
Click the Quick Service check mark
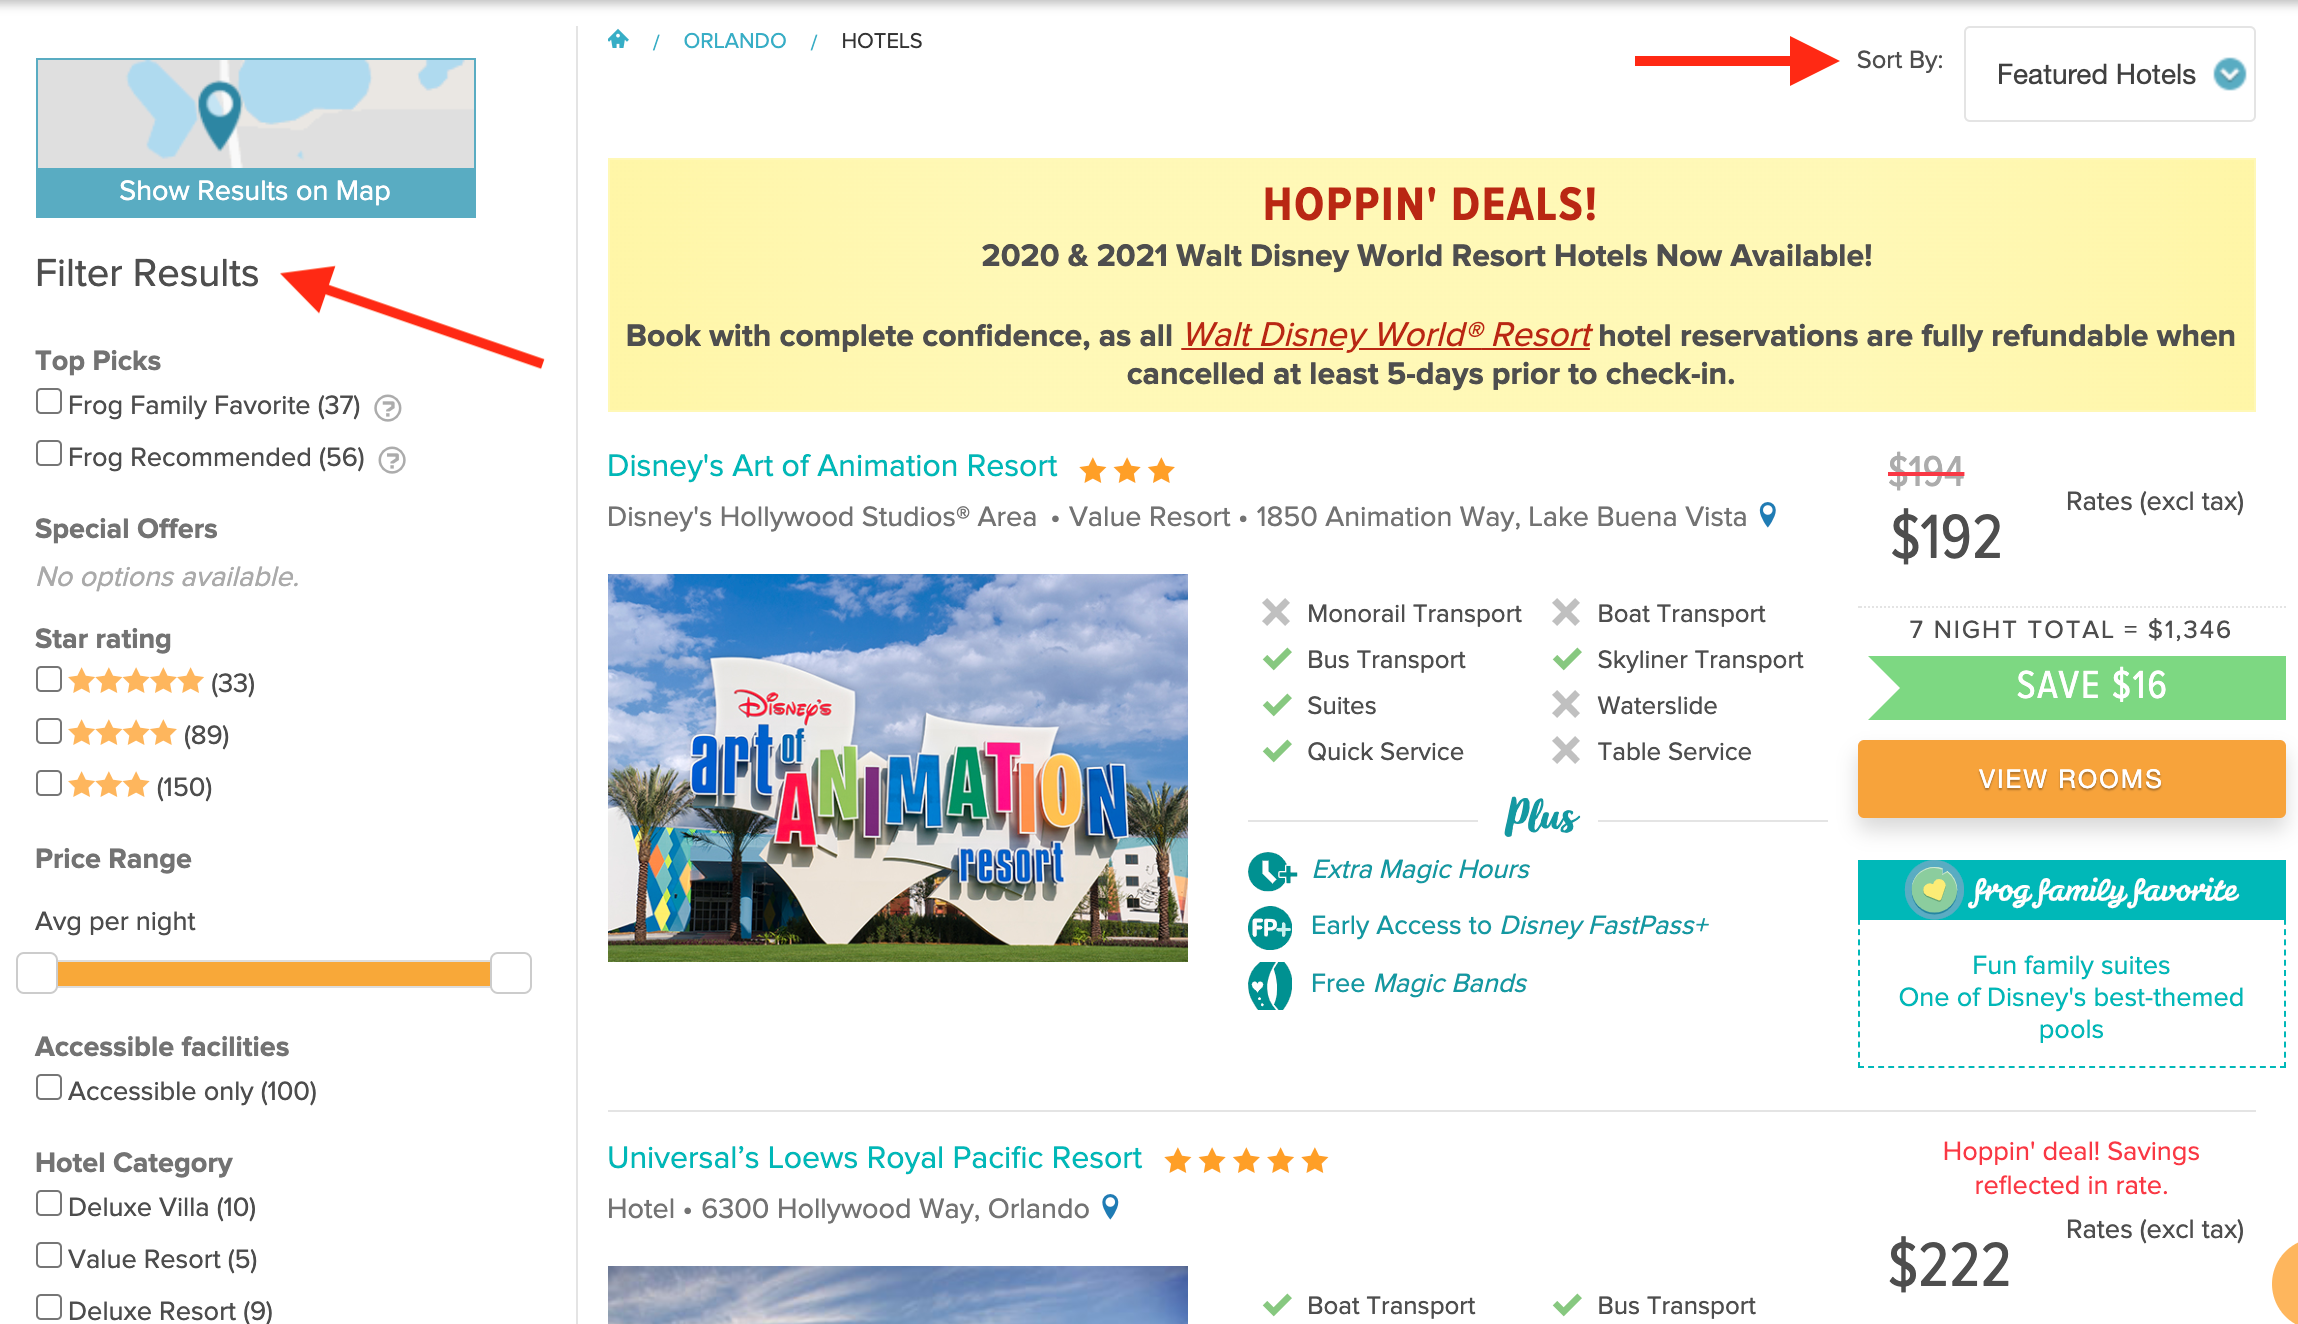coord(1277,752)
